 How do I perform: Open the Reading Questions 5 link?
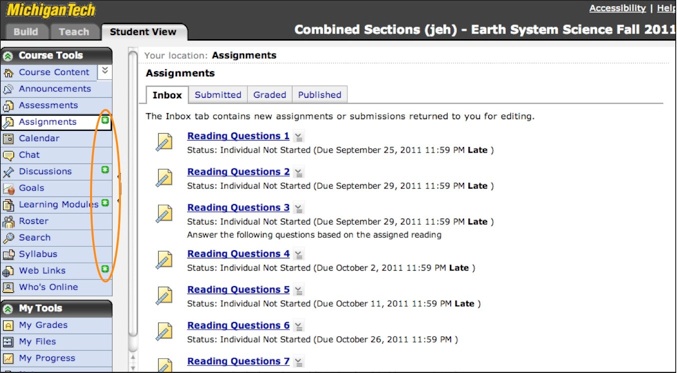coord(238,290)
